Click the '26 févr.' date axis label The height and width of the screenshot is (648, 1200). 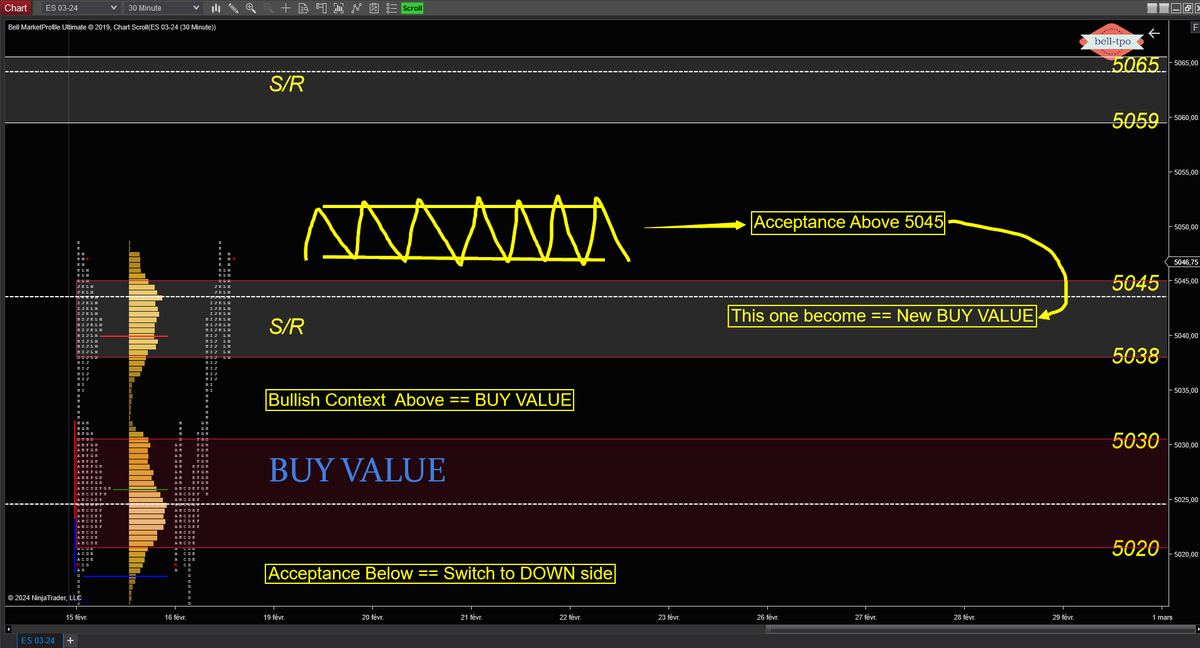pos(767,618)
